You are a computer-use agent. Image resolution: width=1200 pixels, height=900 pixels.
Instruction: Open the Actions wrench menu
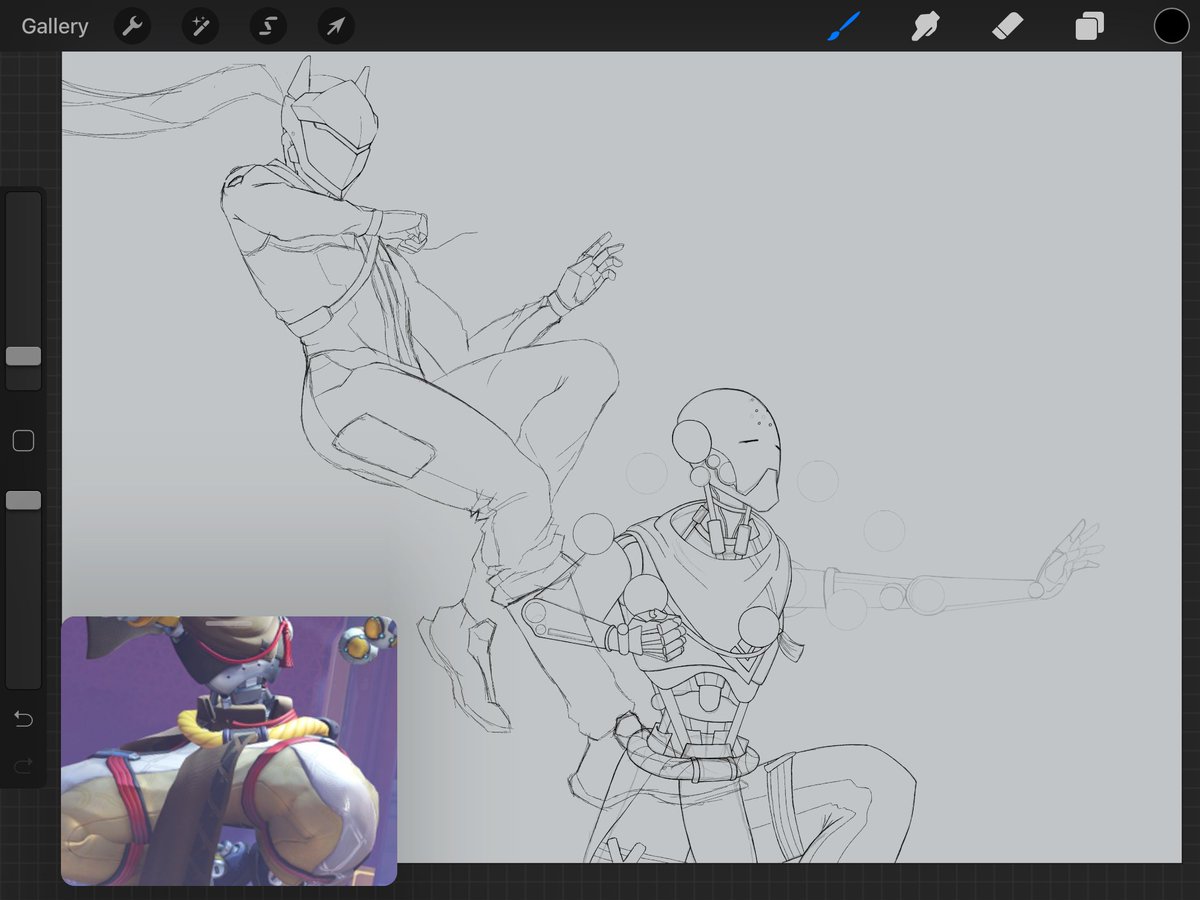[132, 26]
